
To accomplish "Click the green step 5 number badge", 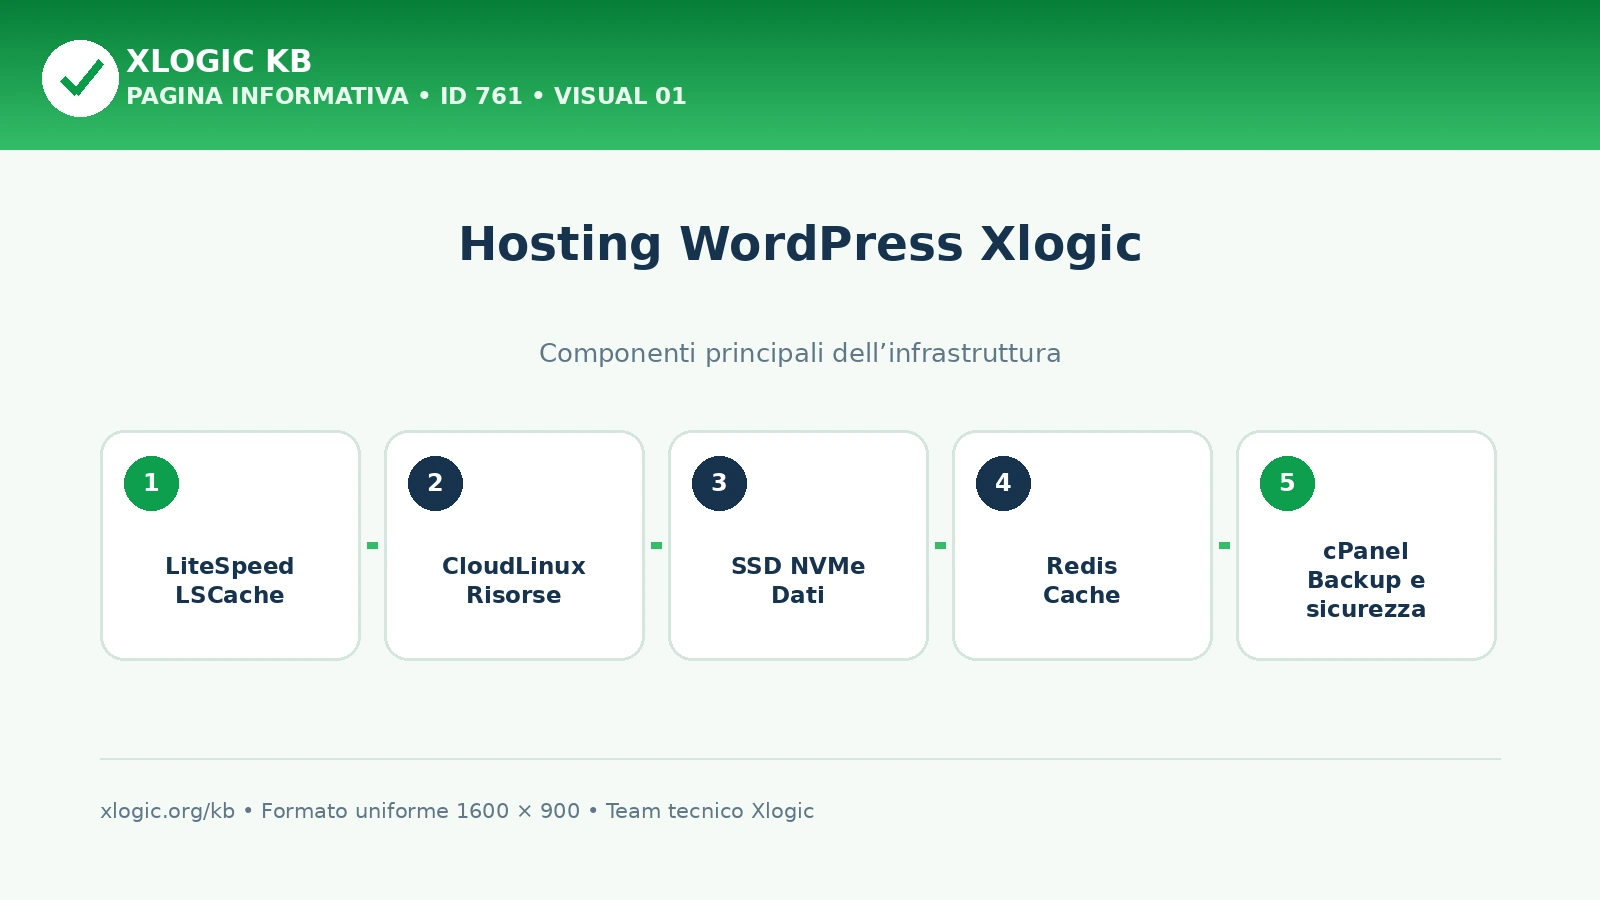I will tap(1287, 483).
